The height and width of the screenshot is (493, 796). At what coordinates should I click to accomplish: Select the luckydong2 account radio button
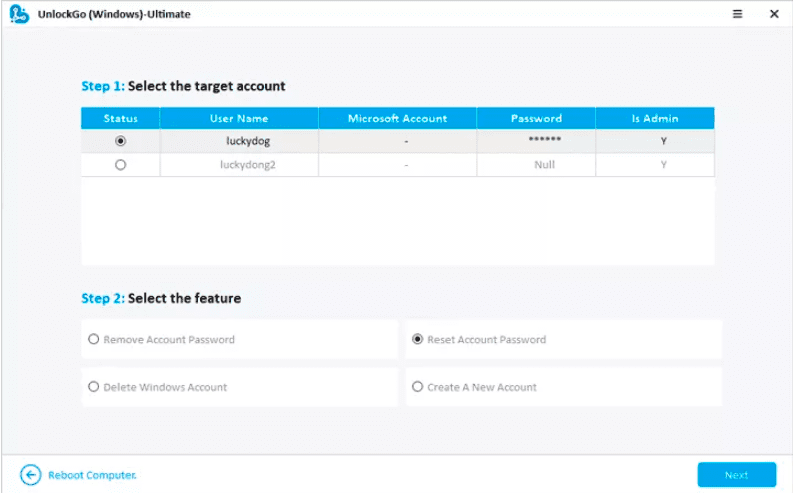(x=121, y=165)
